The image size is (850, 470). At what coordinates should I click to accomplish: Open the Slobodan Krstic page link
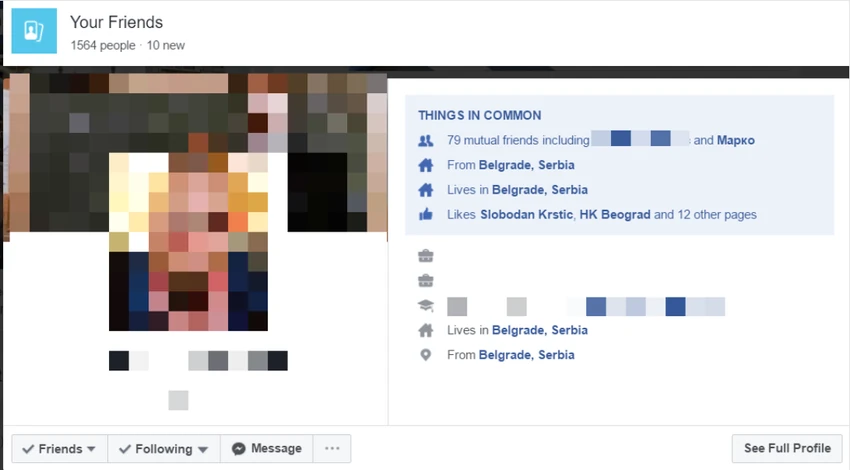click(526, 215)
